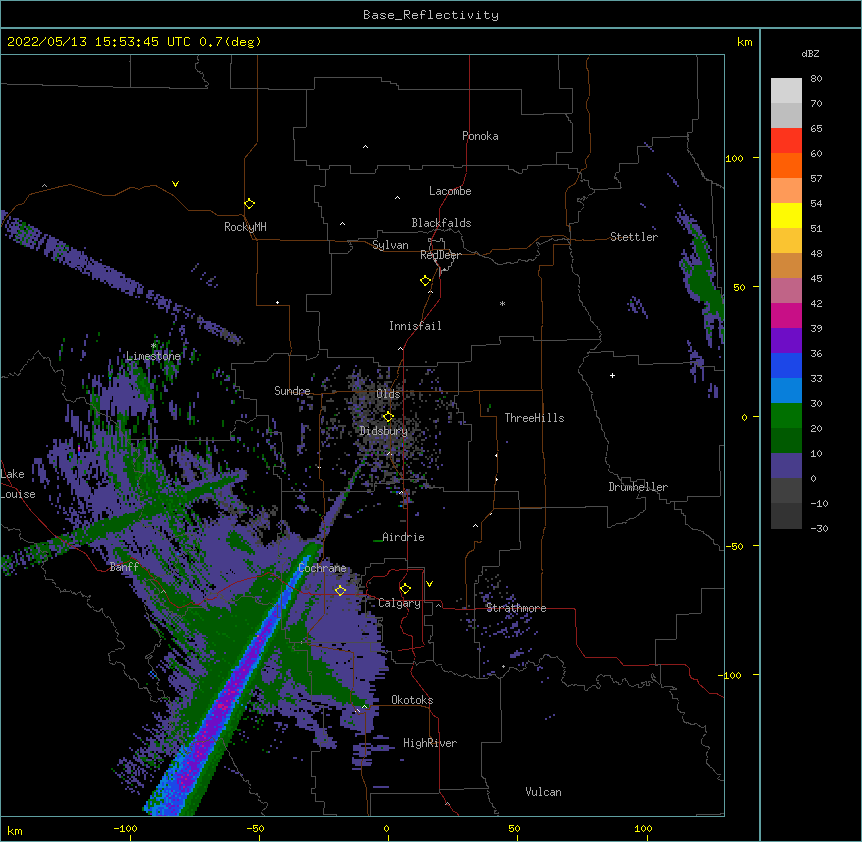
Task: Select the Didsbury label
Action: tap(384, 431)
